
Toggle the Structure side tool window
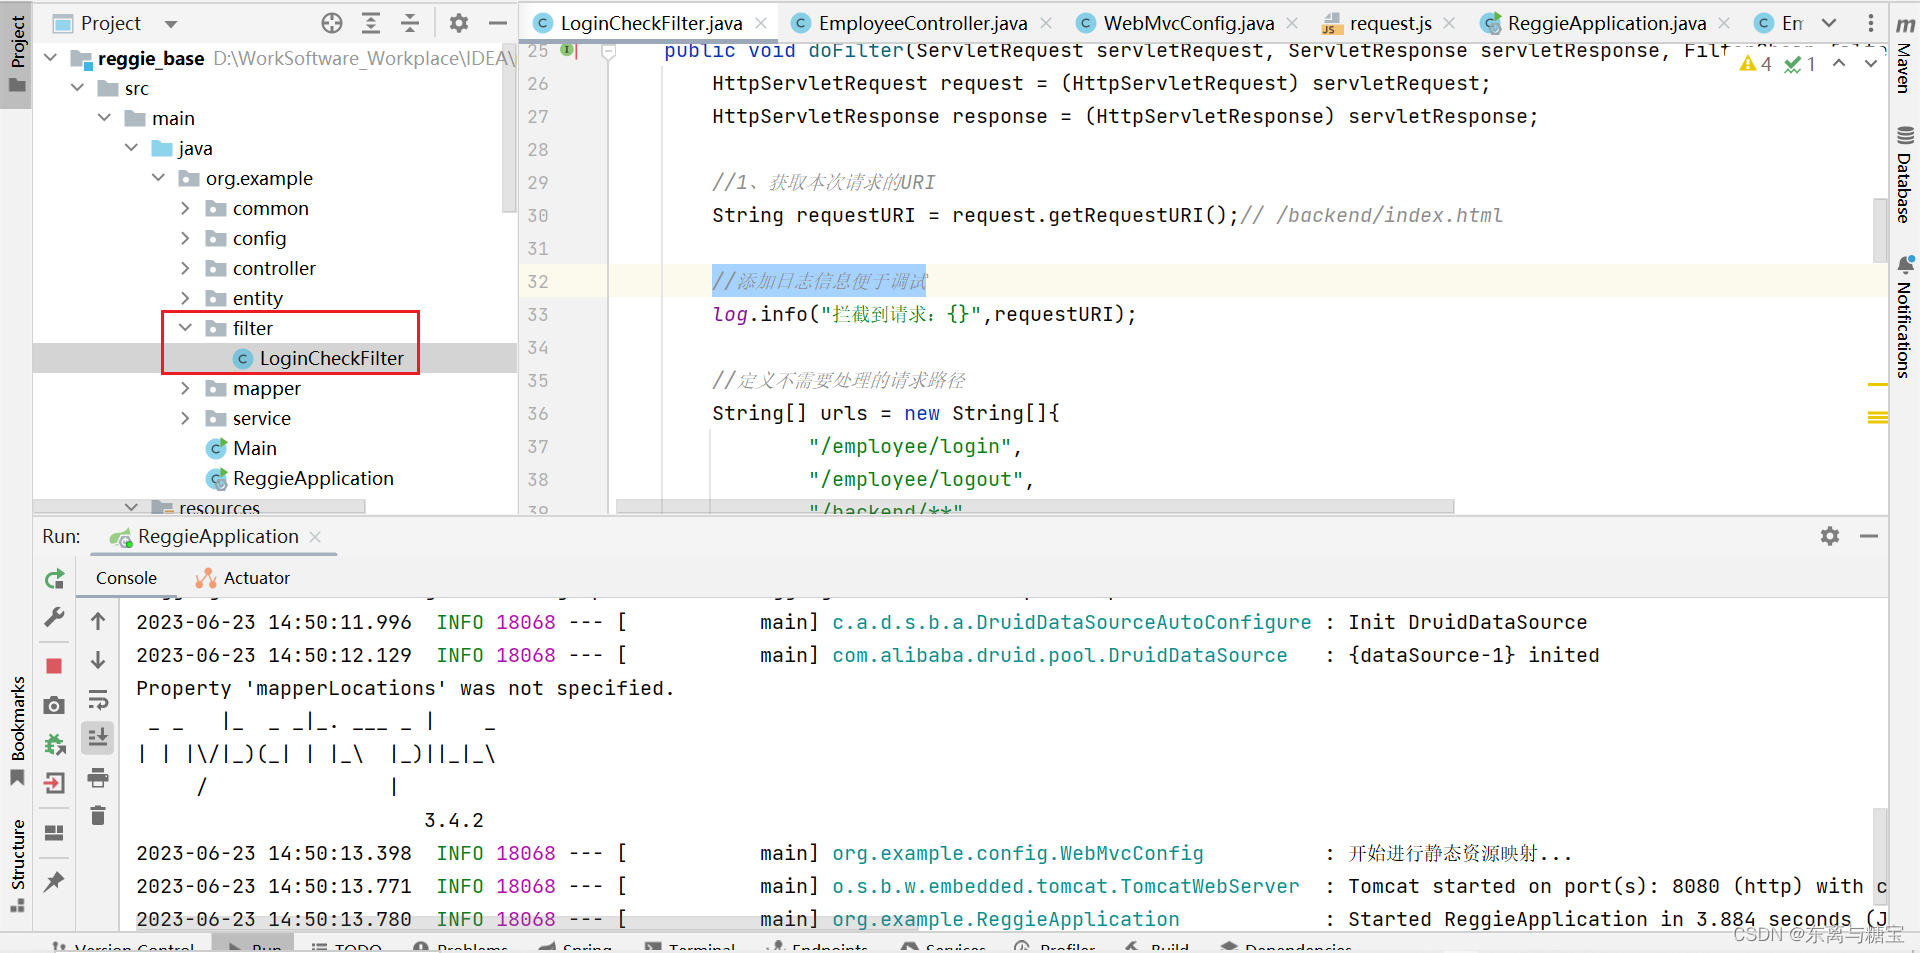coord(17,865)
